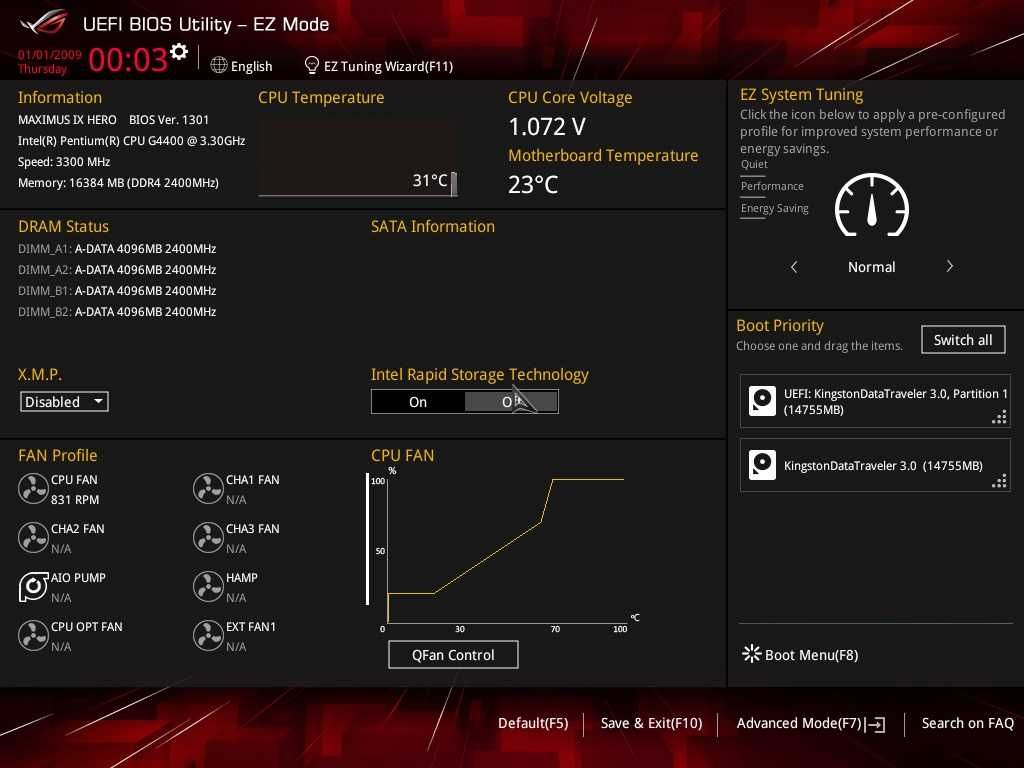1024x768 pixels.
Task: Click the 23°C motherboard temperature value
Action: [x=533, y=185]
